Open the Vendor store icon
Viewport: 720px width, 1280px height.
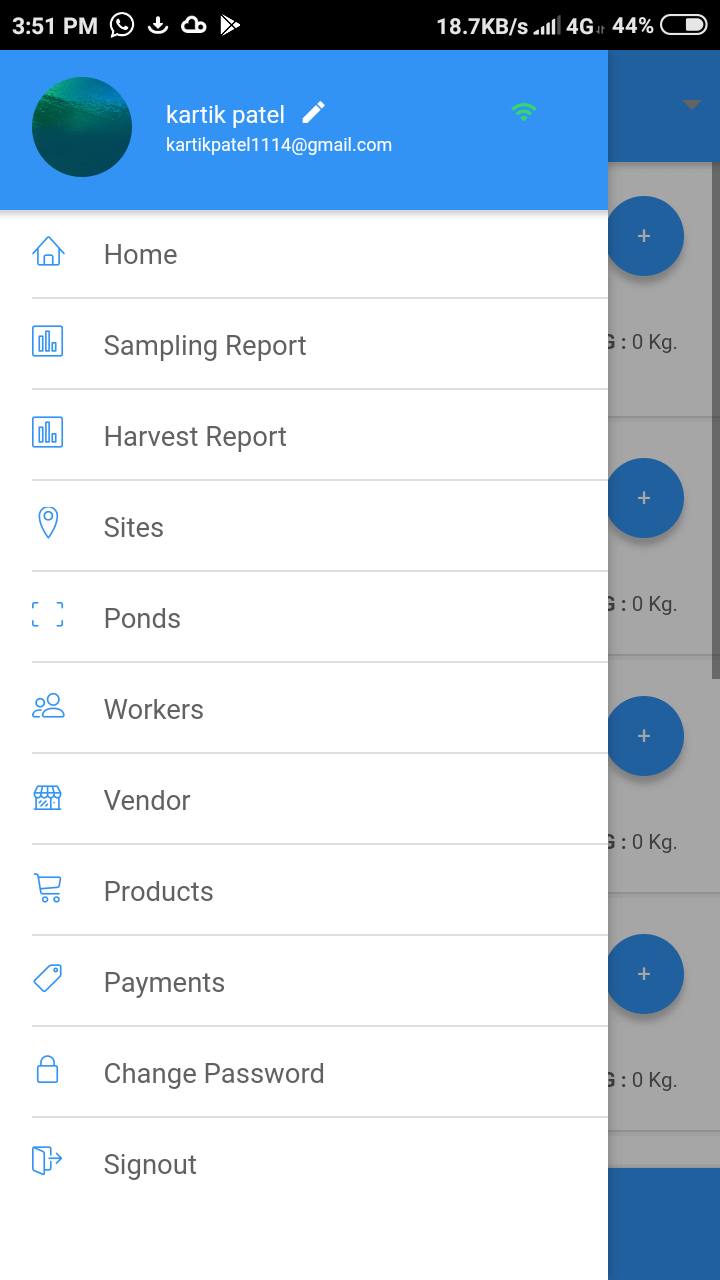(x=48, y=798)
